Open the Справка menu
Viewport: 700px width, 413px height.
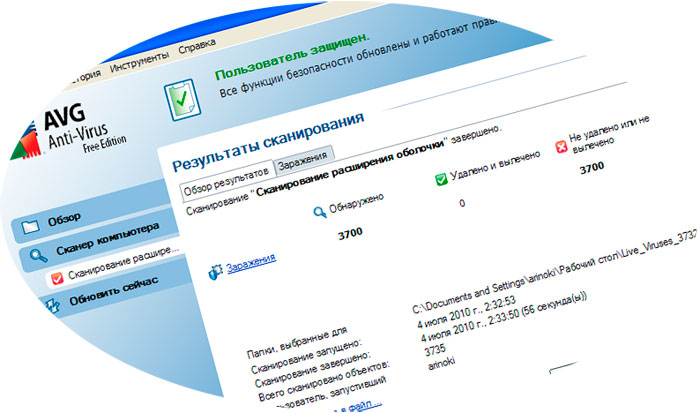point(197,45)
